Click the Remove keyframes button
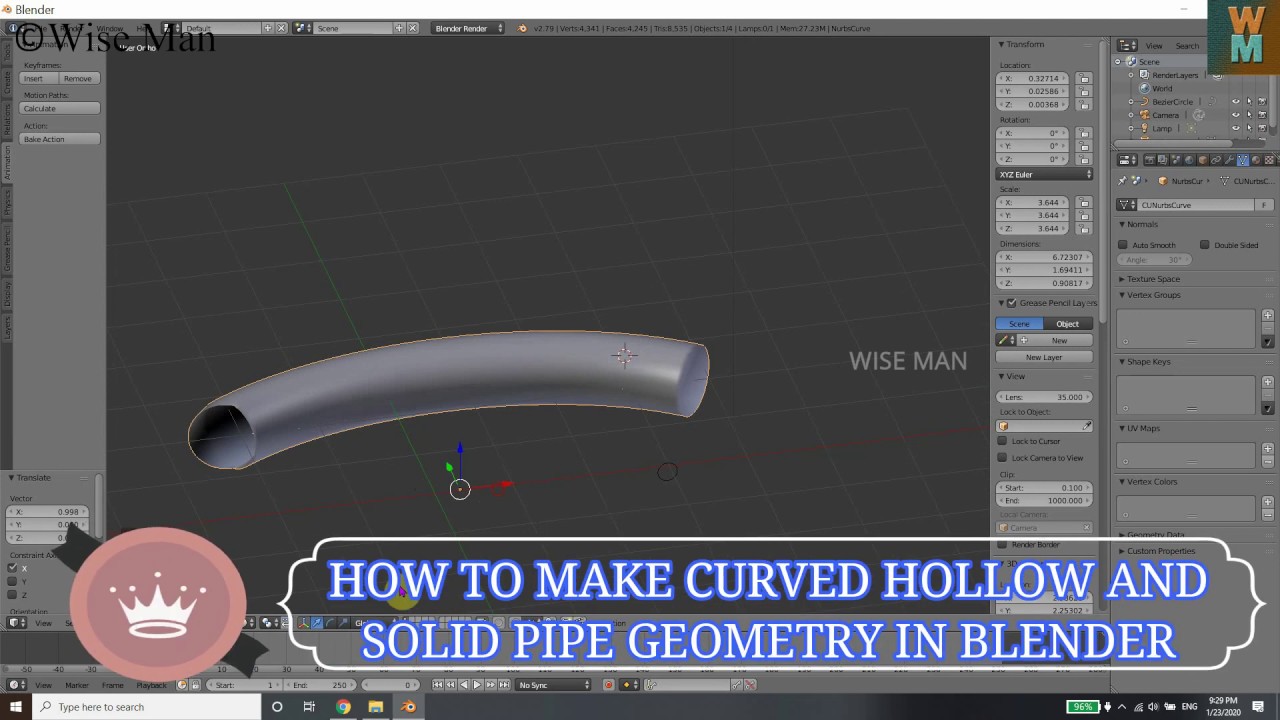This screenshot has height=720, width=1280. pos(77,78)
